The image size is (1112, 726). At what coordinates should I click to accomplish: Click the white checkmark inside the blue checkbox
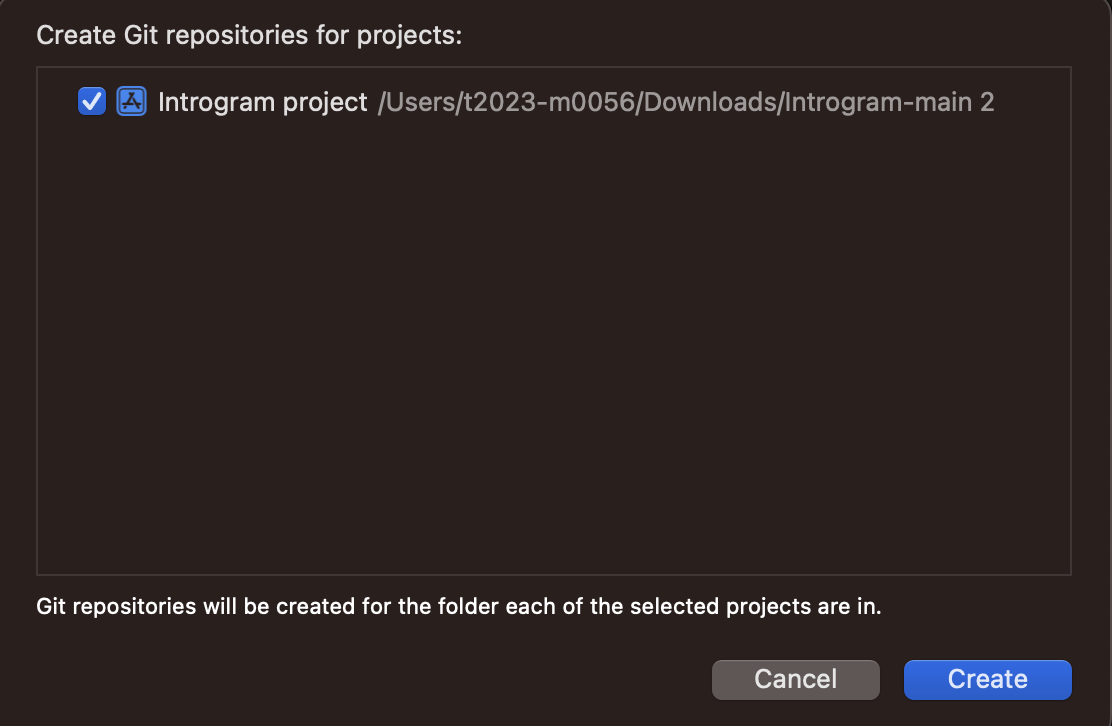tap(92, 101)
